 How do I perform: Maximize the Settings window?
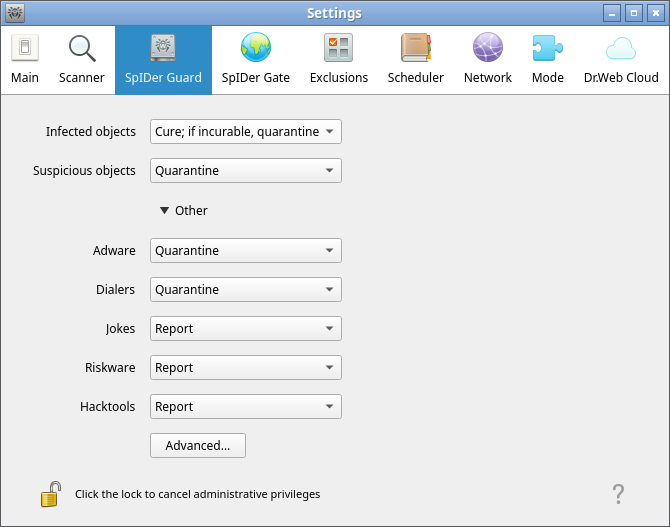click(634, 13)
